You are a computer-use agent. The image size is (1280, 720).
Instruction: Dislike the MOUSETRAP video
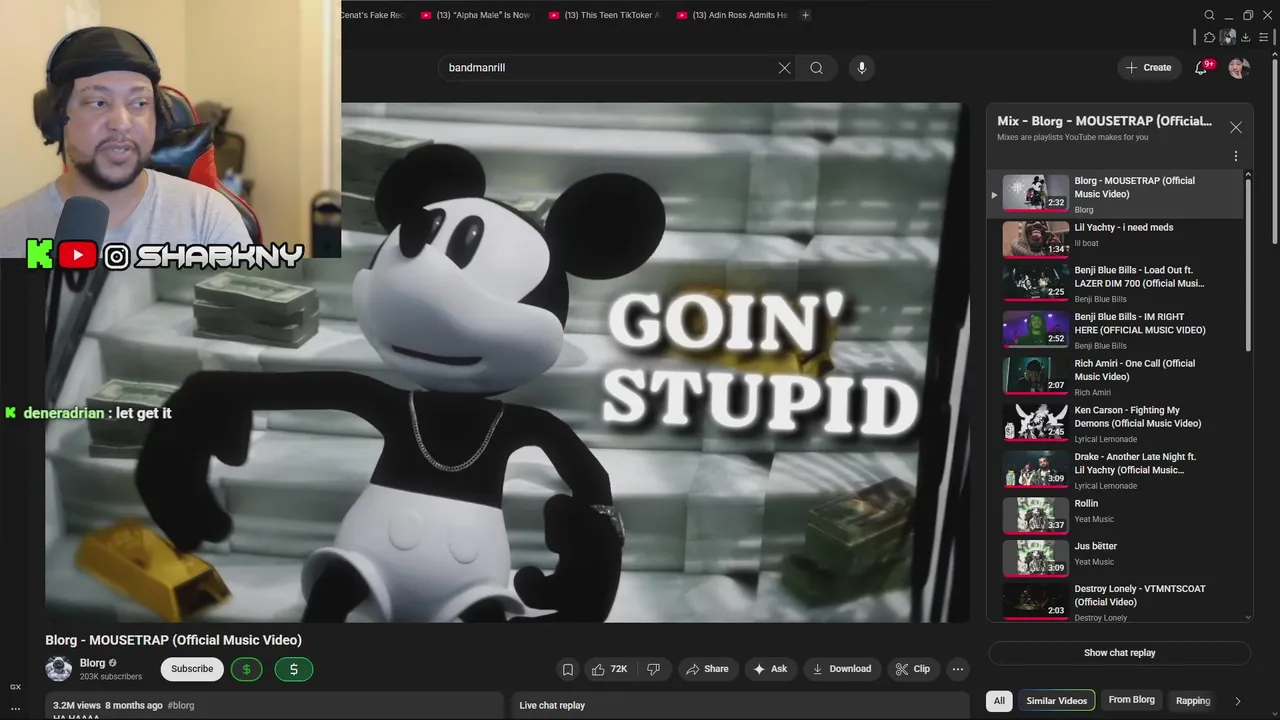tap(653, 669)
